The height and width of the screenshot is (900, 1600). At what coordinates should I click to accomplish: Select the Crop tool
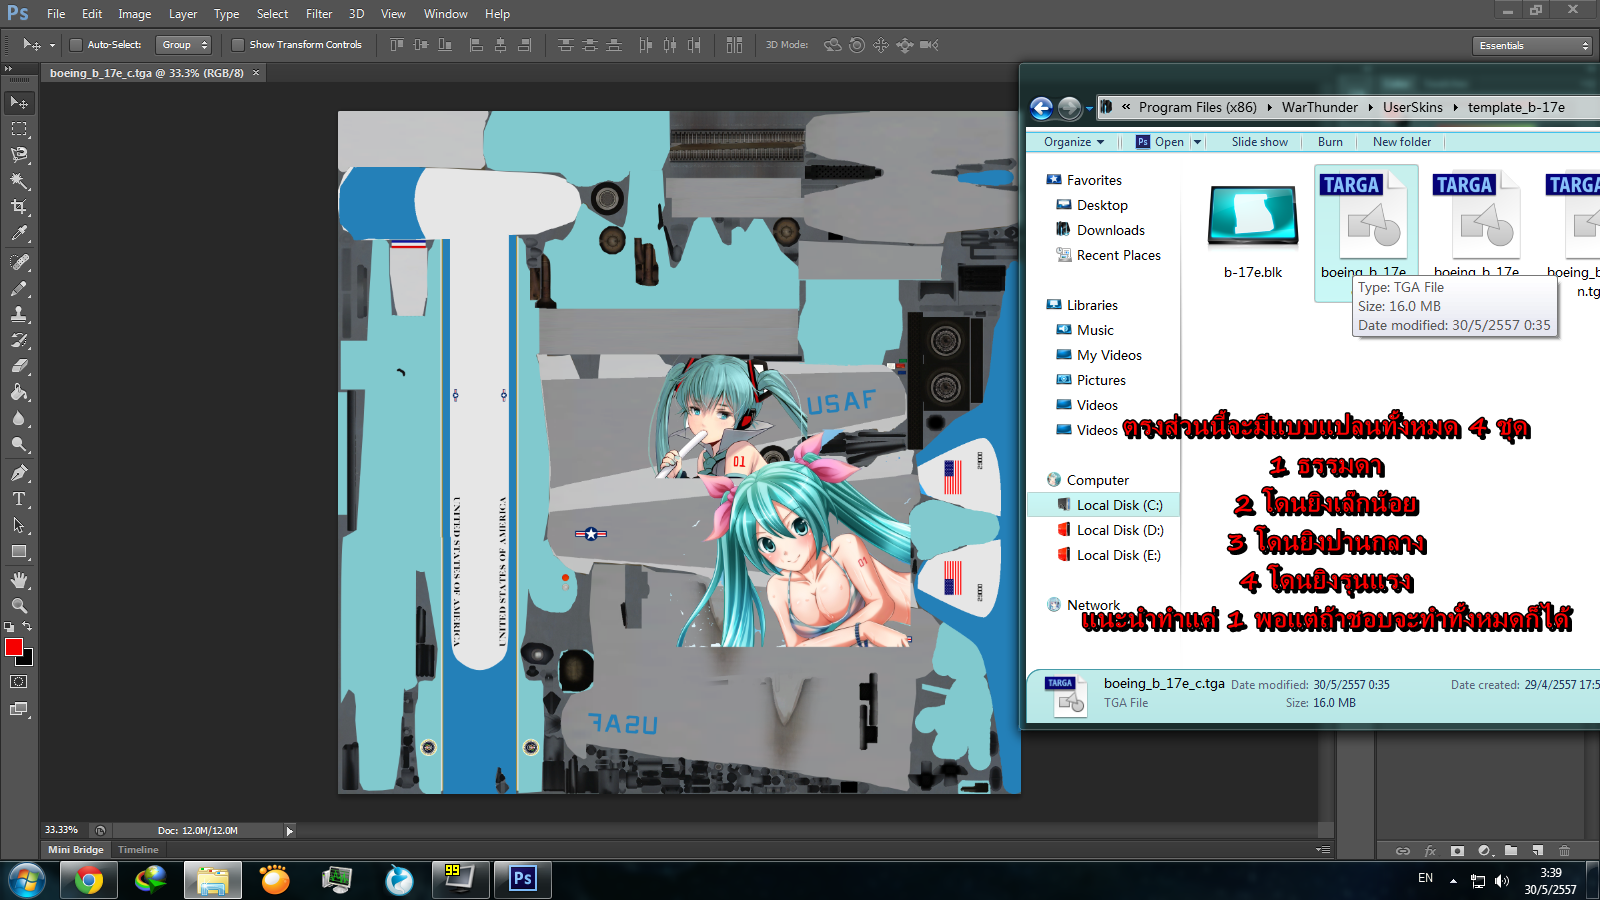coord(19,207)
